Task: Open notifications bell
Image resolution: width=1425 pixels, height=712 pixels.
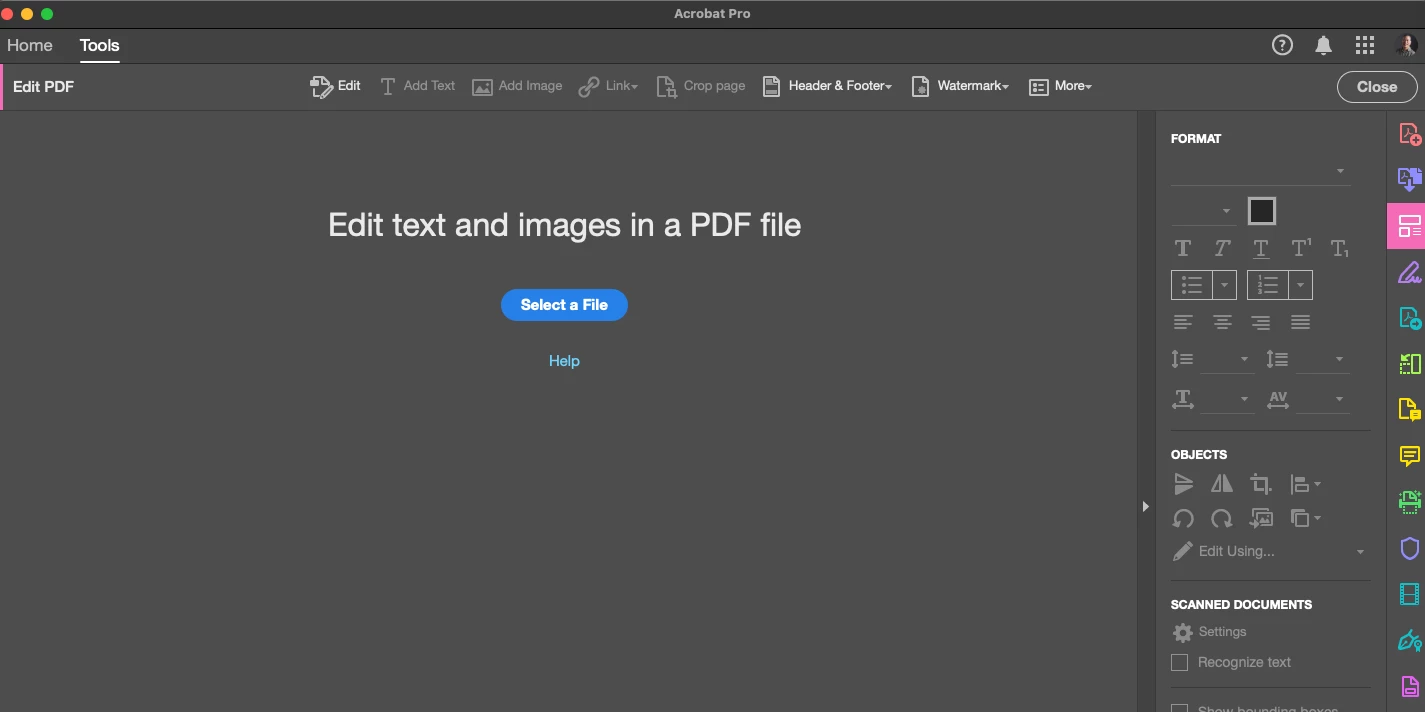Action: [1323, 45]
